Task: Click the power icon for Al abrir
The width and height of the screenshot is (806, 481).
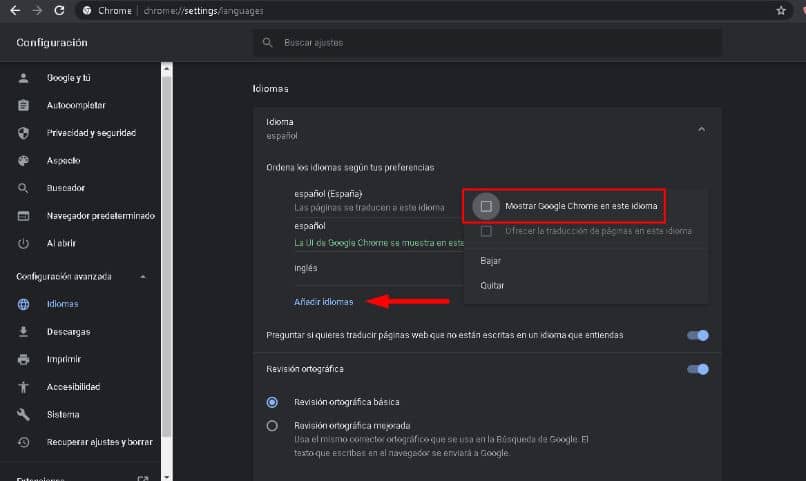Action: 23,243
